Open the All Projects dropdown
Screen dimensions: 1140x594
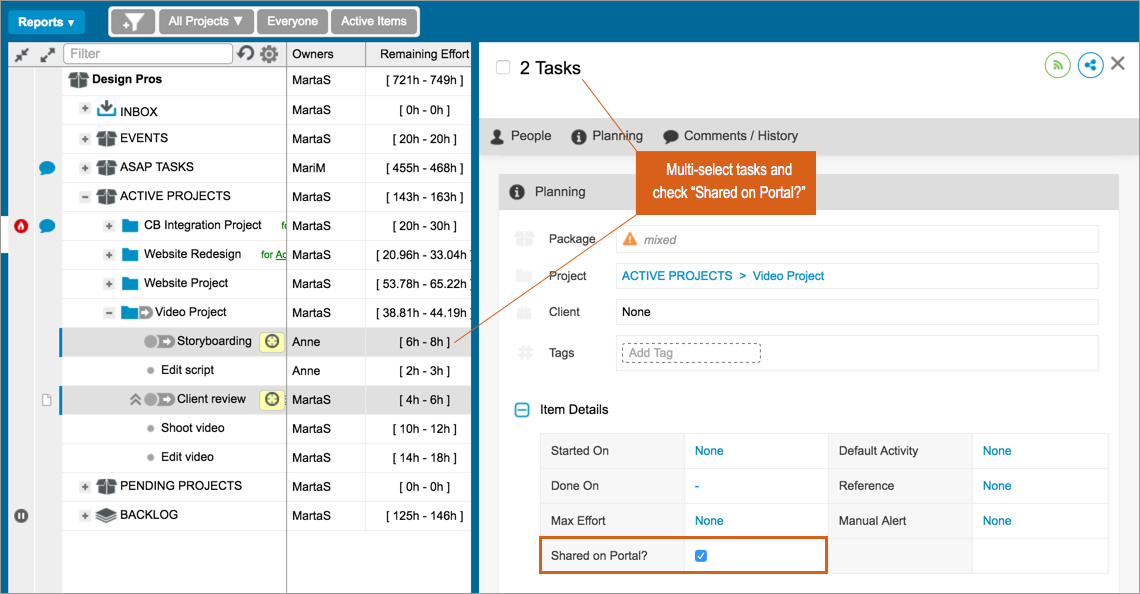click(206, 20)
